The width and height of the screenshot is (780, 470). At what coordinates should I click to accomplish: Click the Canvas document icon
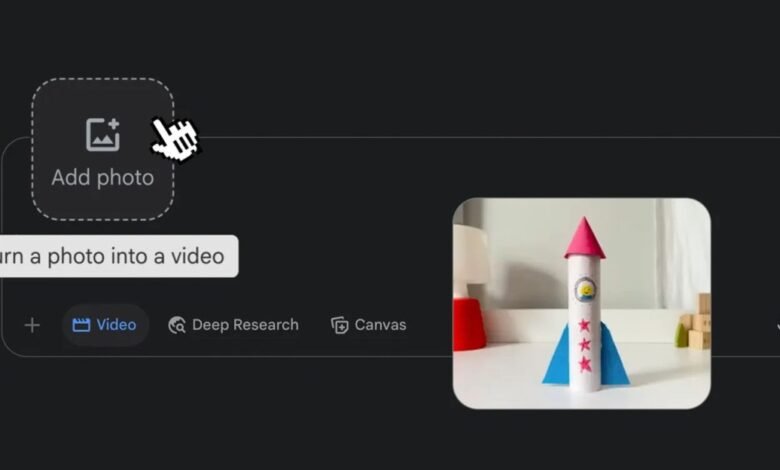340,325
